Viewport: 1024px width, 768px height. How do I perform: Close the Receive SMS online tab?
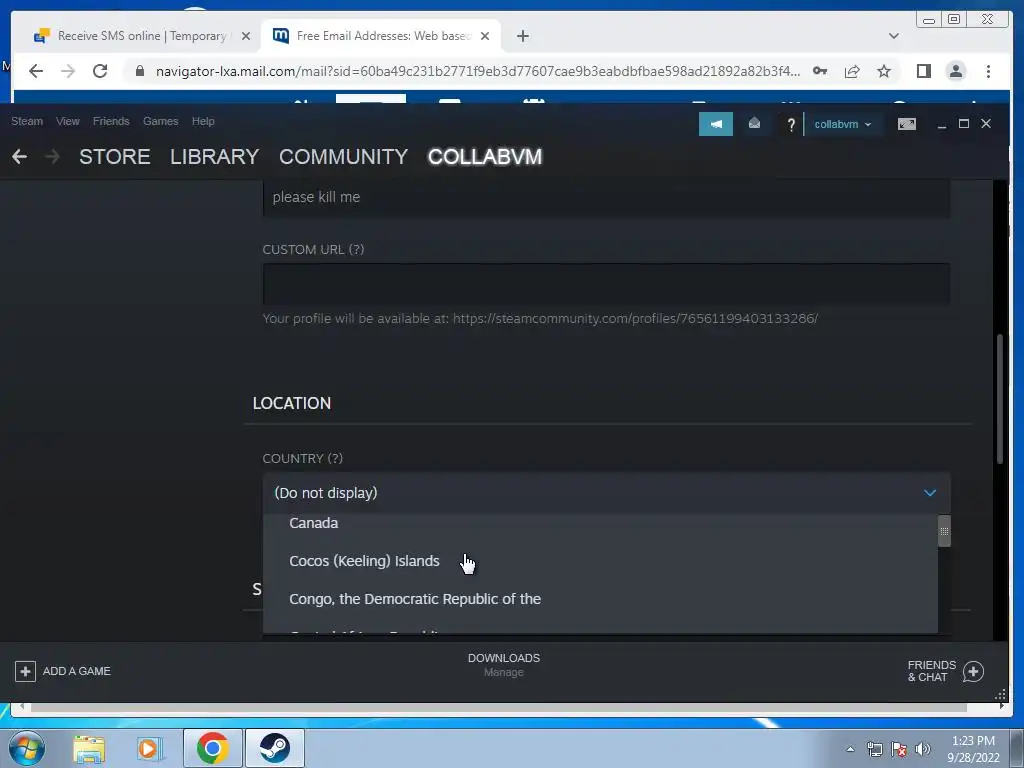coord(246,36)
